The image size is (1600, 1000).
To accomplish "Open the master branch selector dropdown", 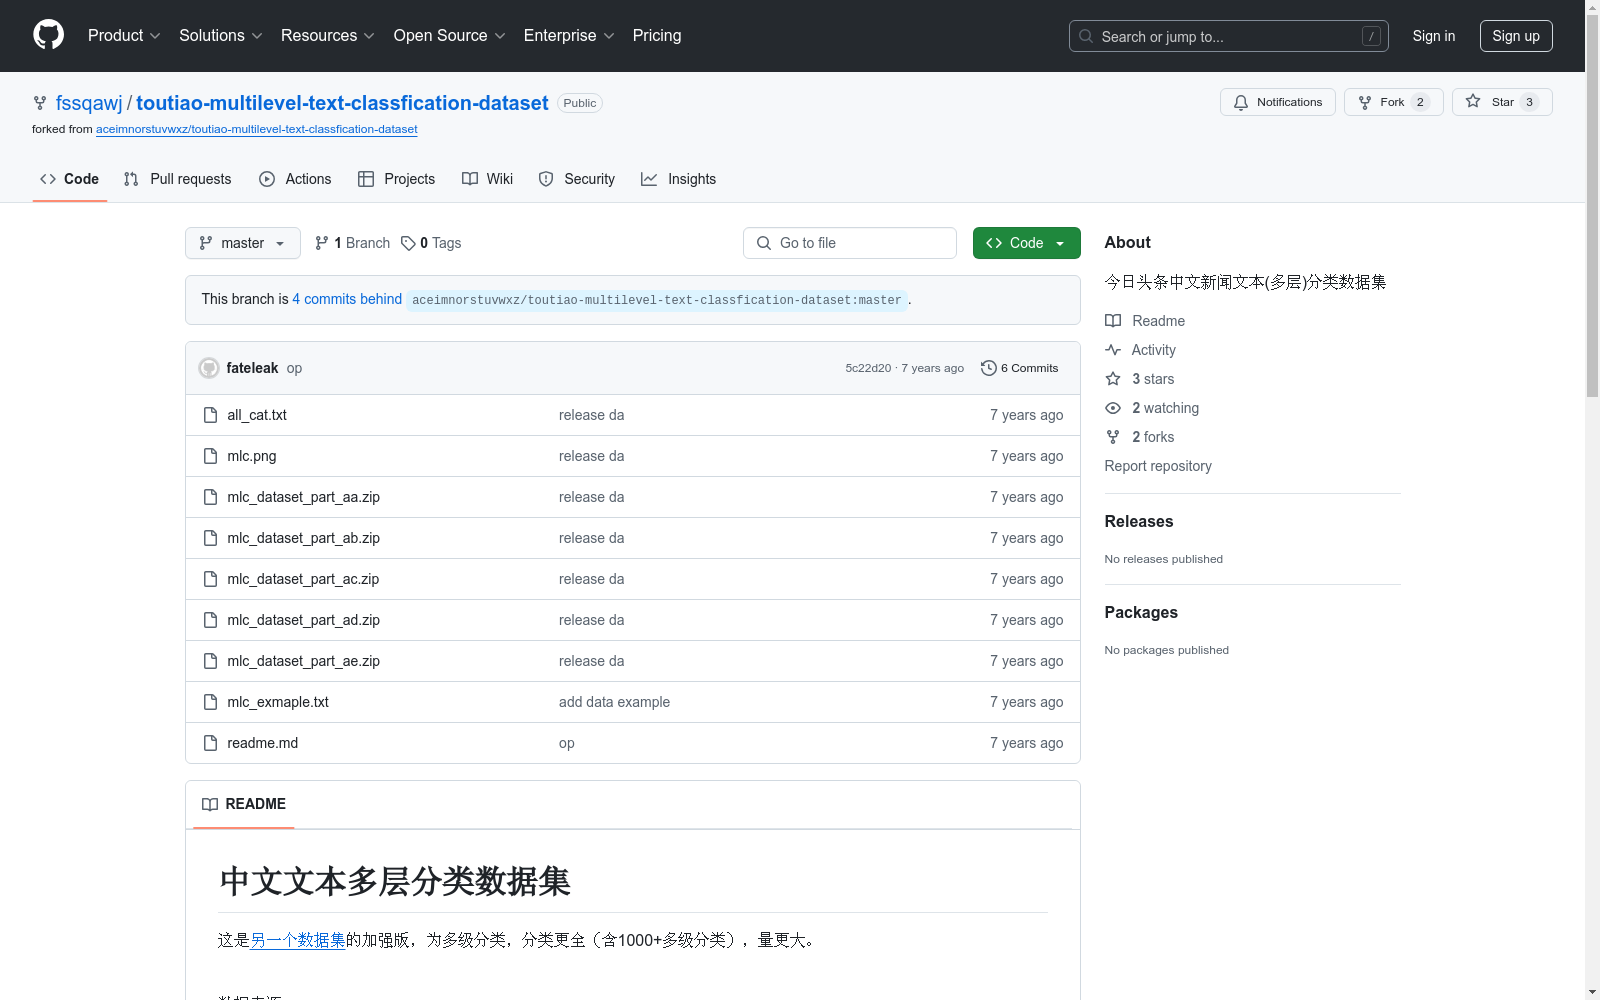I will click(x=243, y=243).
